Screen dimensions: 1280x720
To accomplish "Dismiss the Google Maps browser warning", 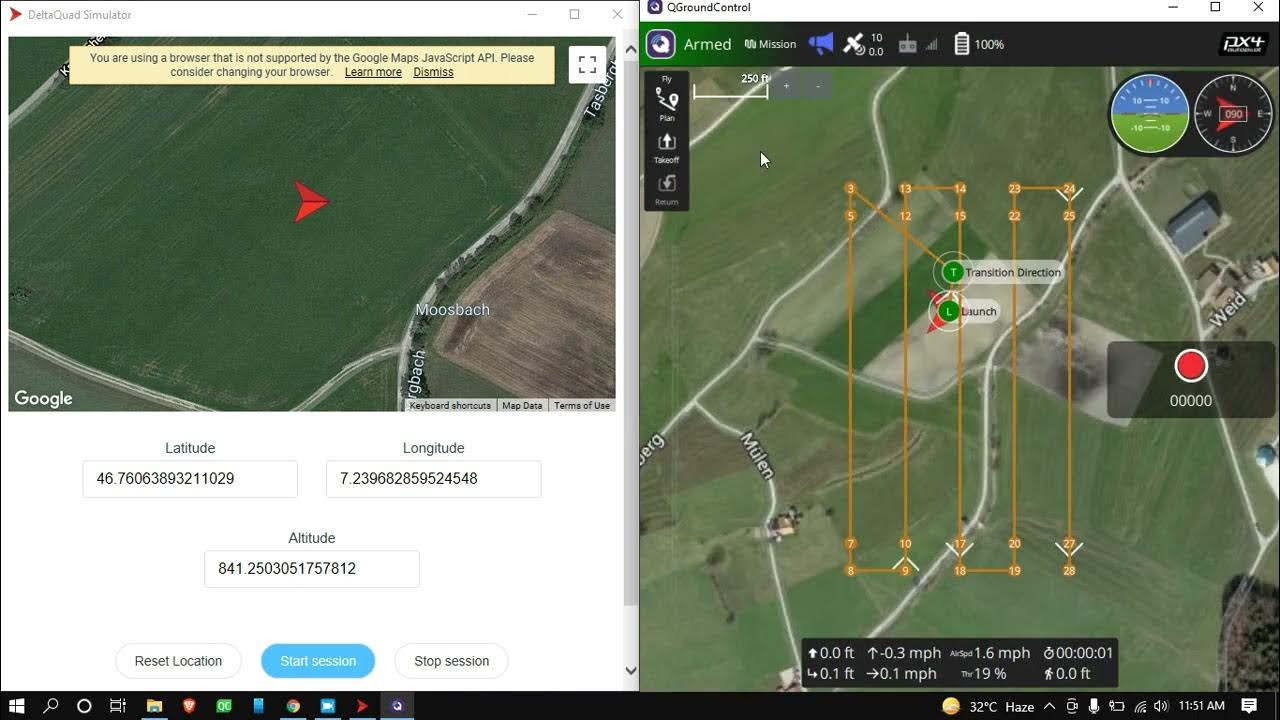I will click(x=433, y=72).
